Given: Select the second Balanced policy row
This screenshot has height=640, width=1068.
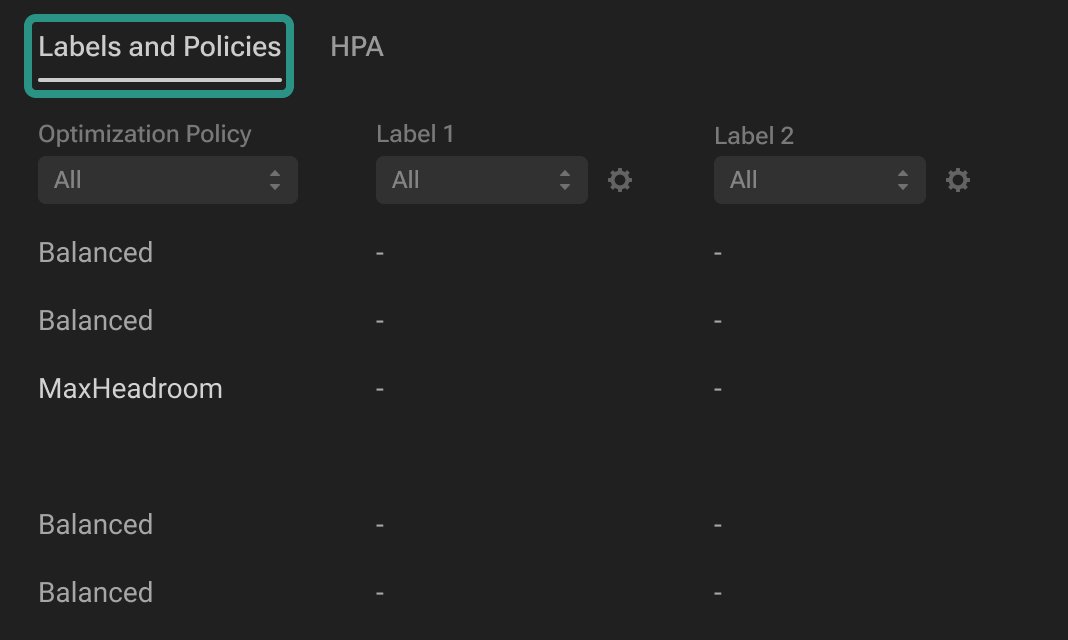Looking at the screenshot, I should pyautogui.click(x=96, y=321).
